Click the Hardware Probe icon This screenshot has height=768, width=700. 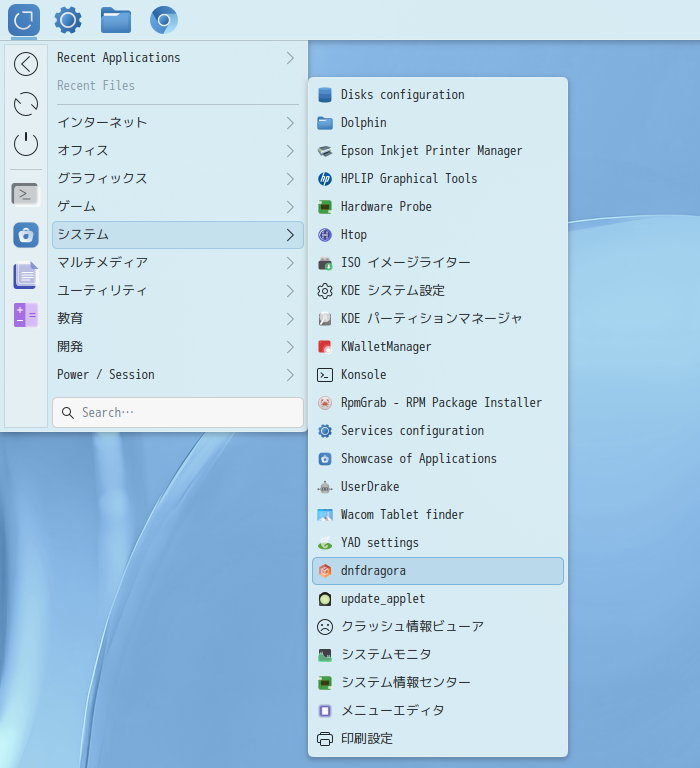coord(325,207)
